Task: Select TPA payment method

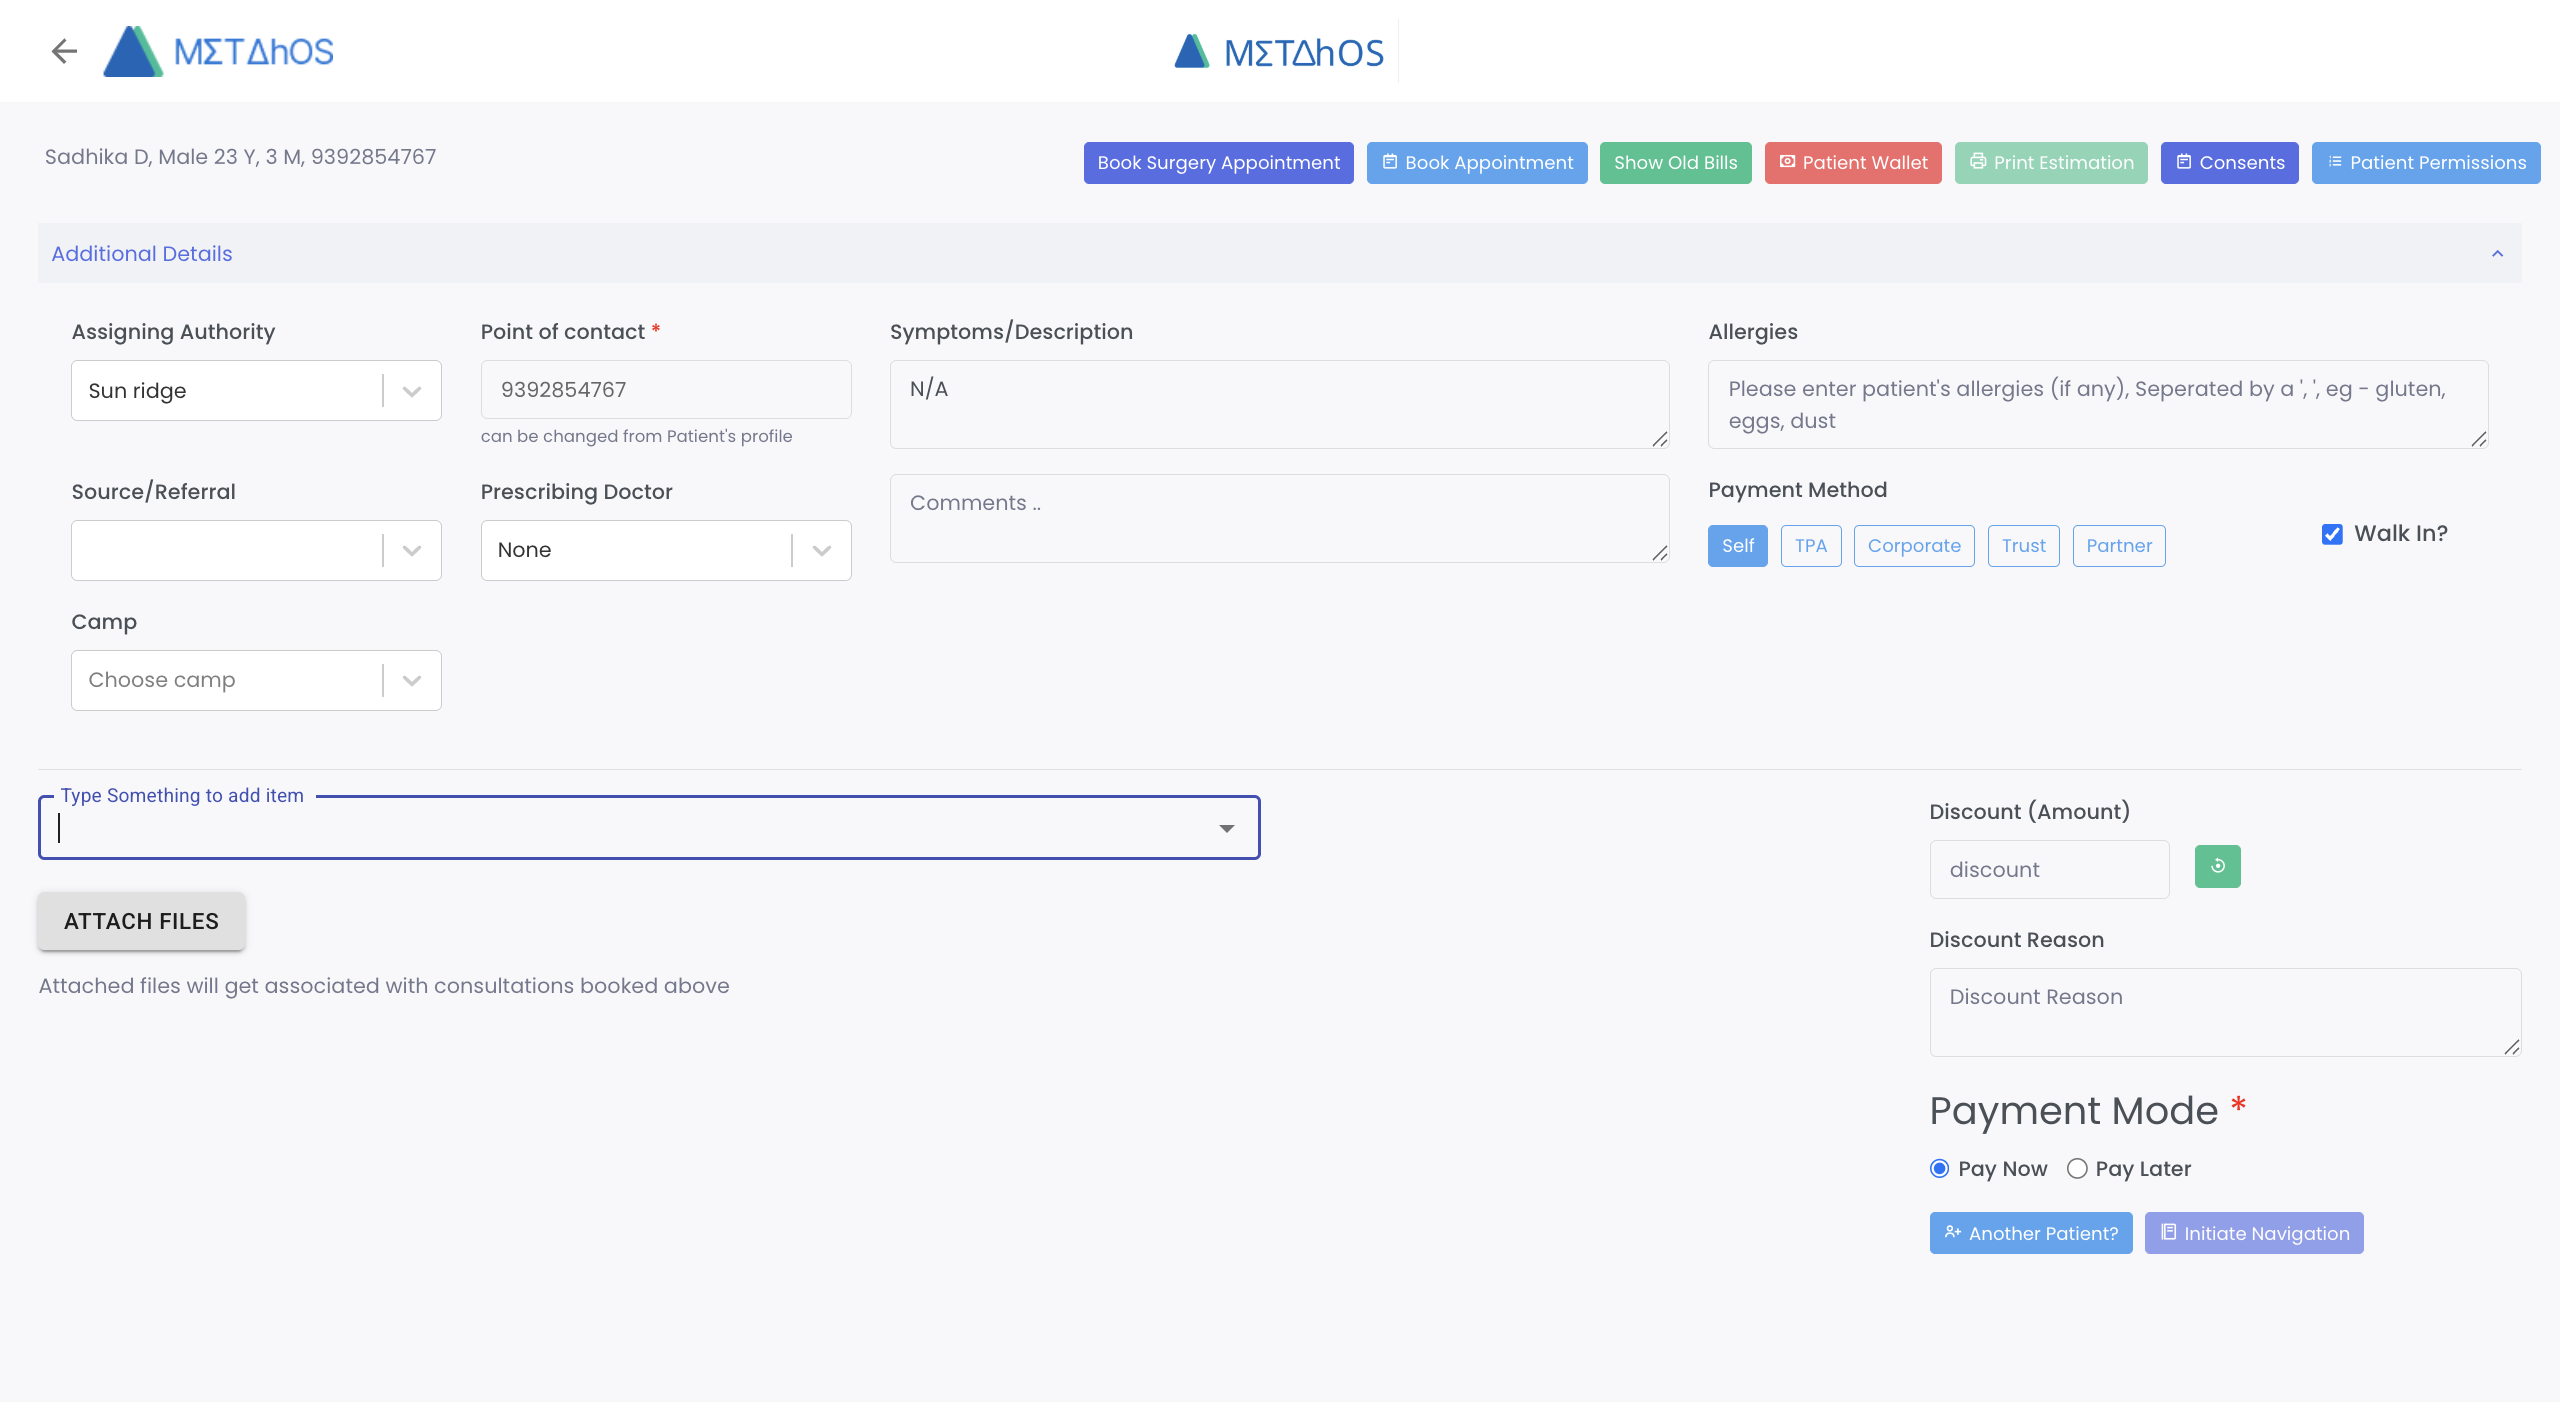Action: click(1810, 546)
